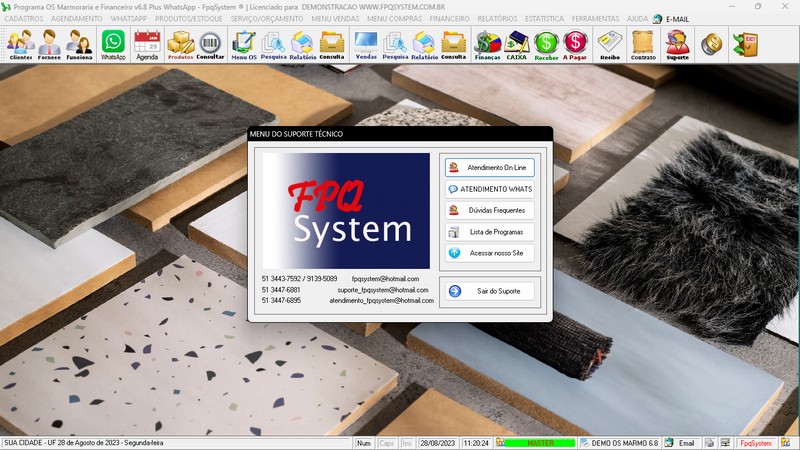Click the 28/08/2023 date in status bar
The height and width of the screenshot is (450, 800).
click(437, 443)
